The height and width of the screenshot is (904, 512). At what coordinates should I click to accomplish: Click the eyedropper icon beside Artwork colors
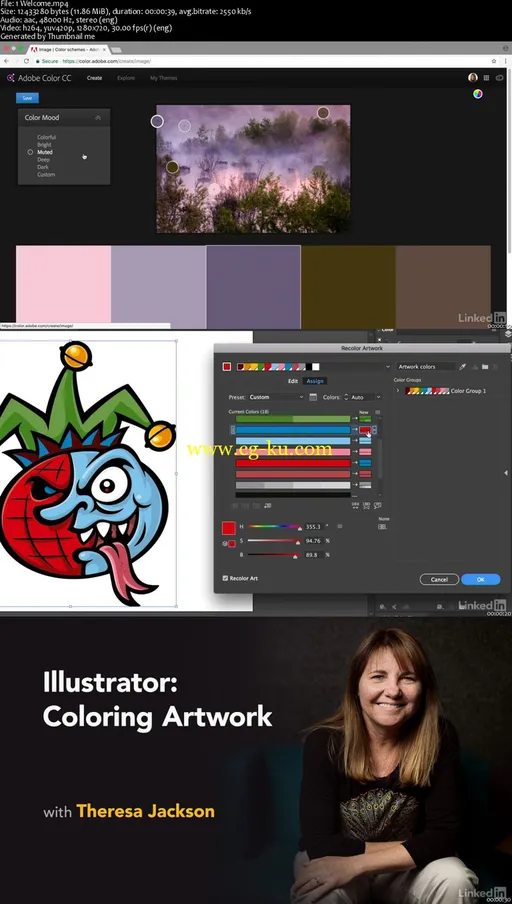coord(462,367)
